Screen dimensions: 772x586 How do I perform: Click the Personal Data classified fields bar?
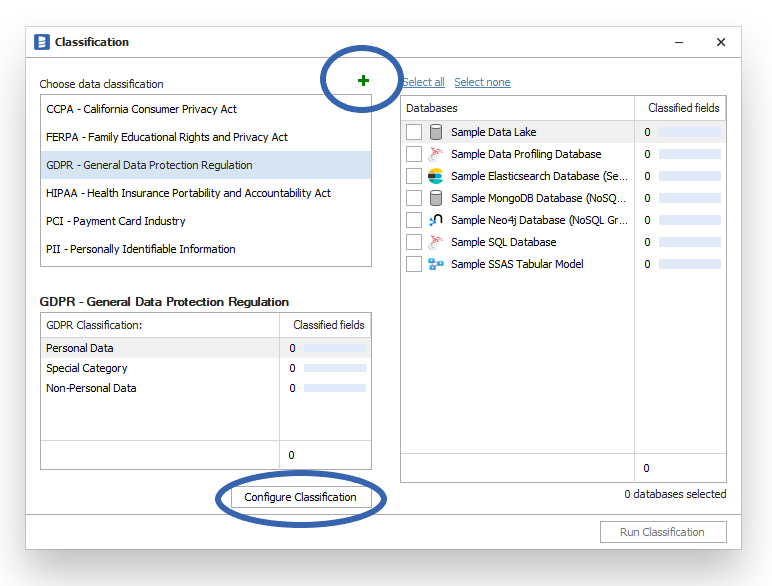[334, 348]
